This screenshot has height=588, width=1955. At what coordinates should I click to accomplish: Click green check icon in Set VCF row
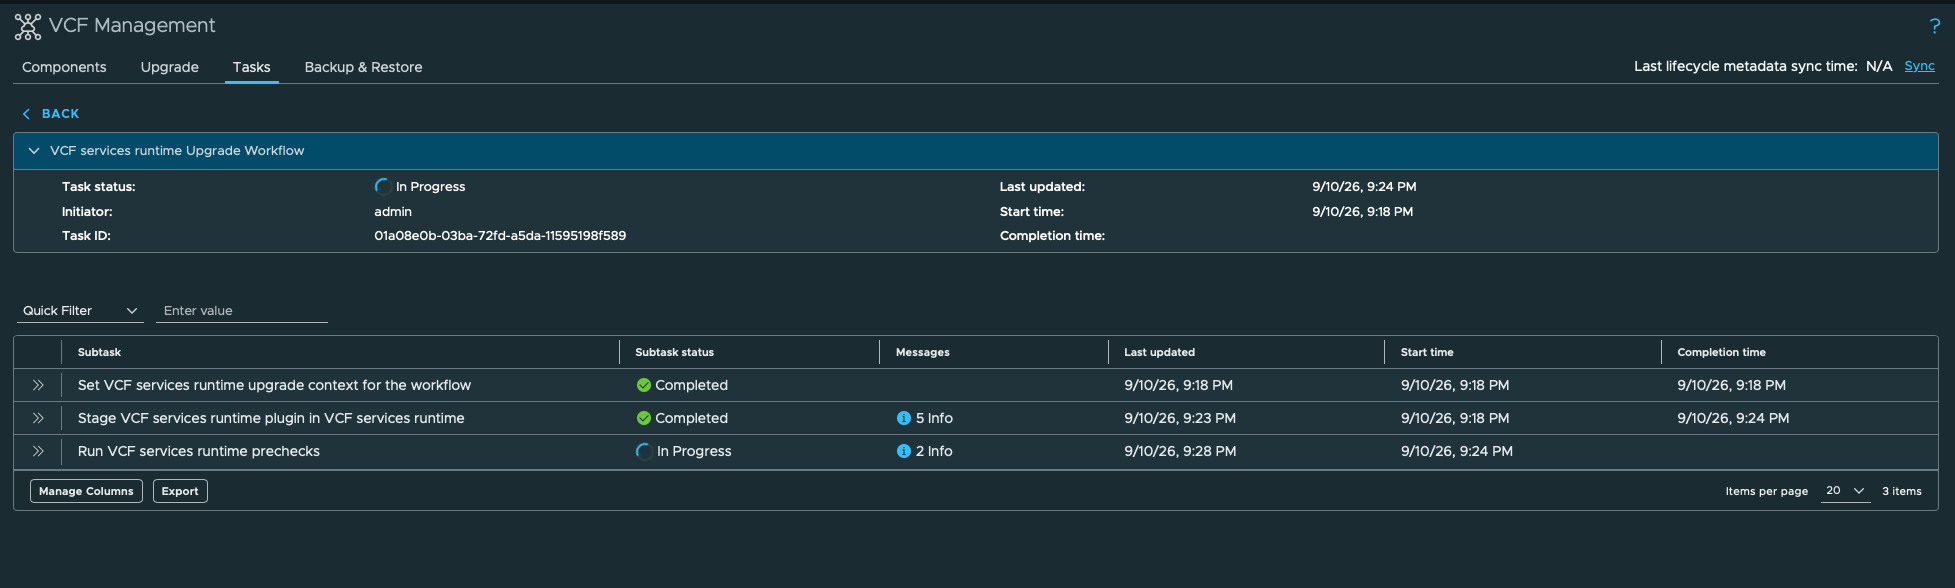[x=644, y=385]
